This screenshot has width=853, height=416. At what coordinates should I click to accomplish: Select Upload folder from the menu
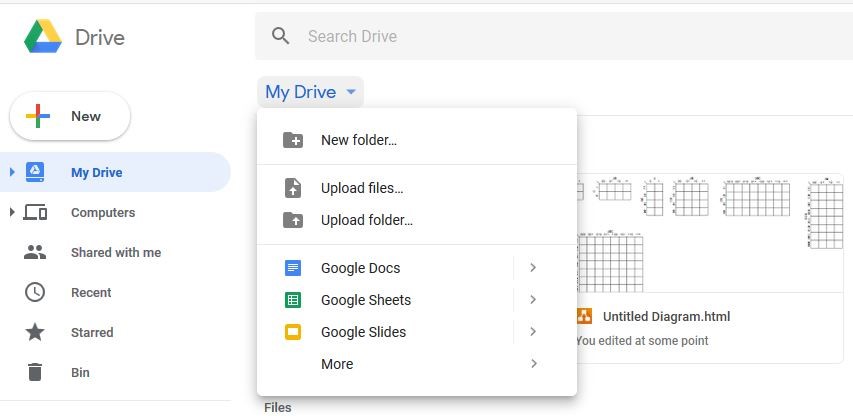366,220
